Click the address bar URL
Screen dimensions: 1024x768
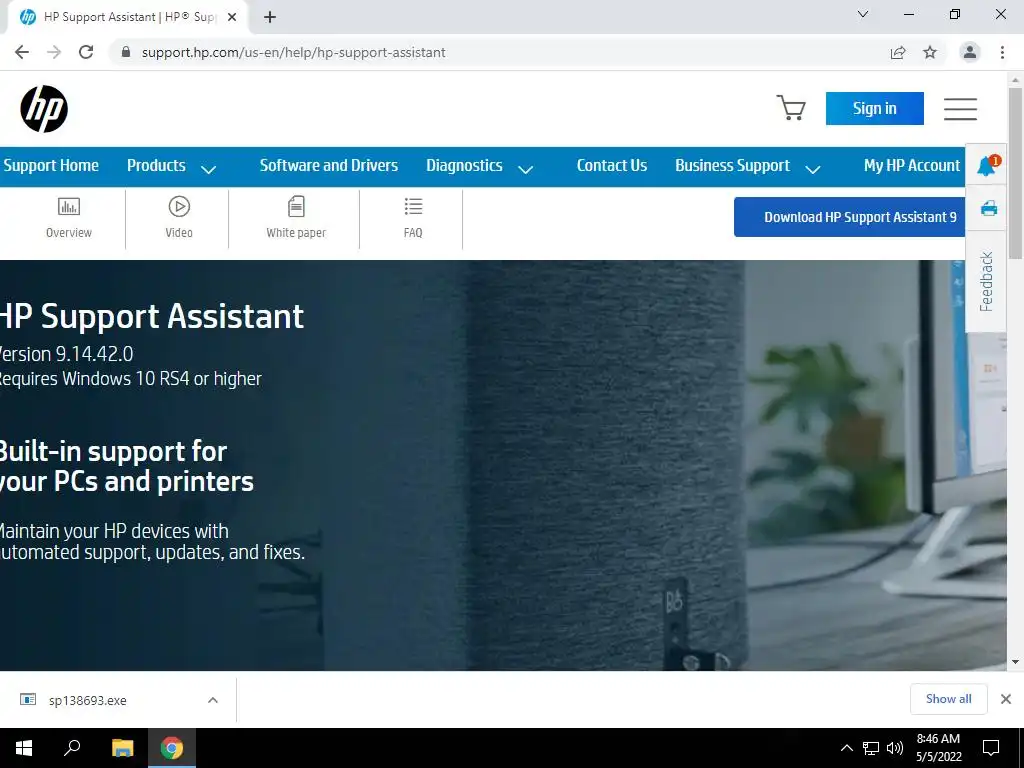tap(293, 52)
